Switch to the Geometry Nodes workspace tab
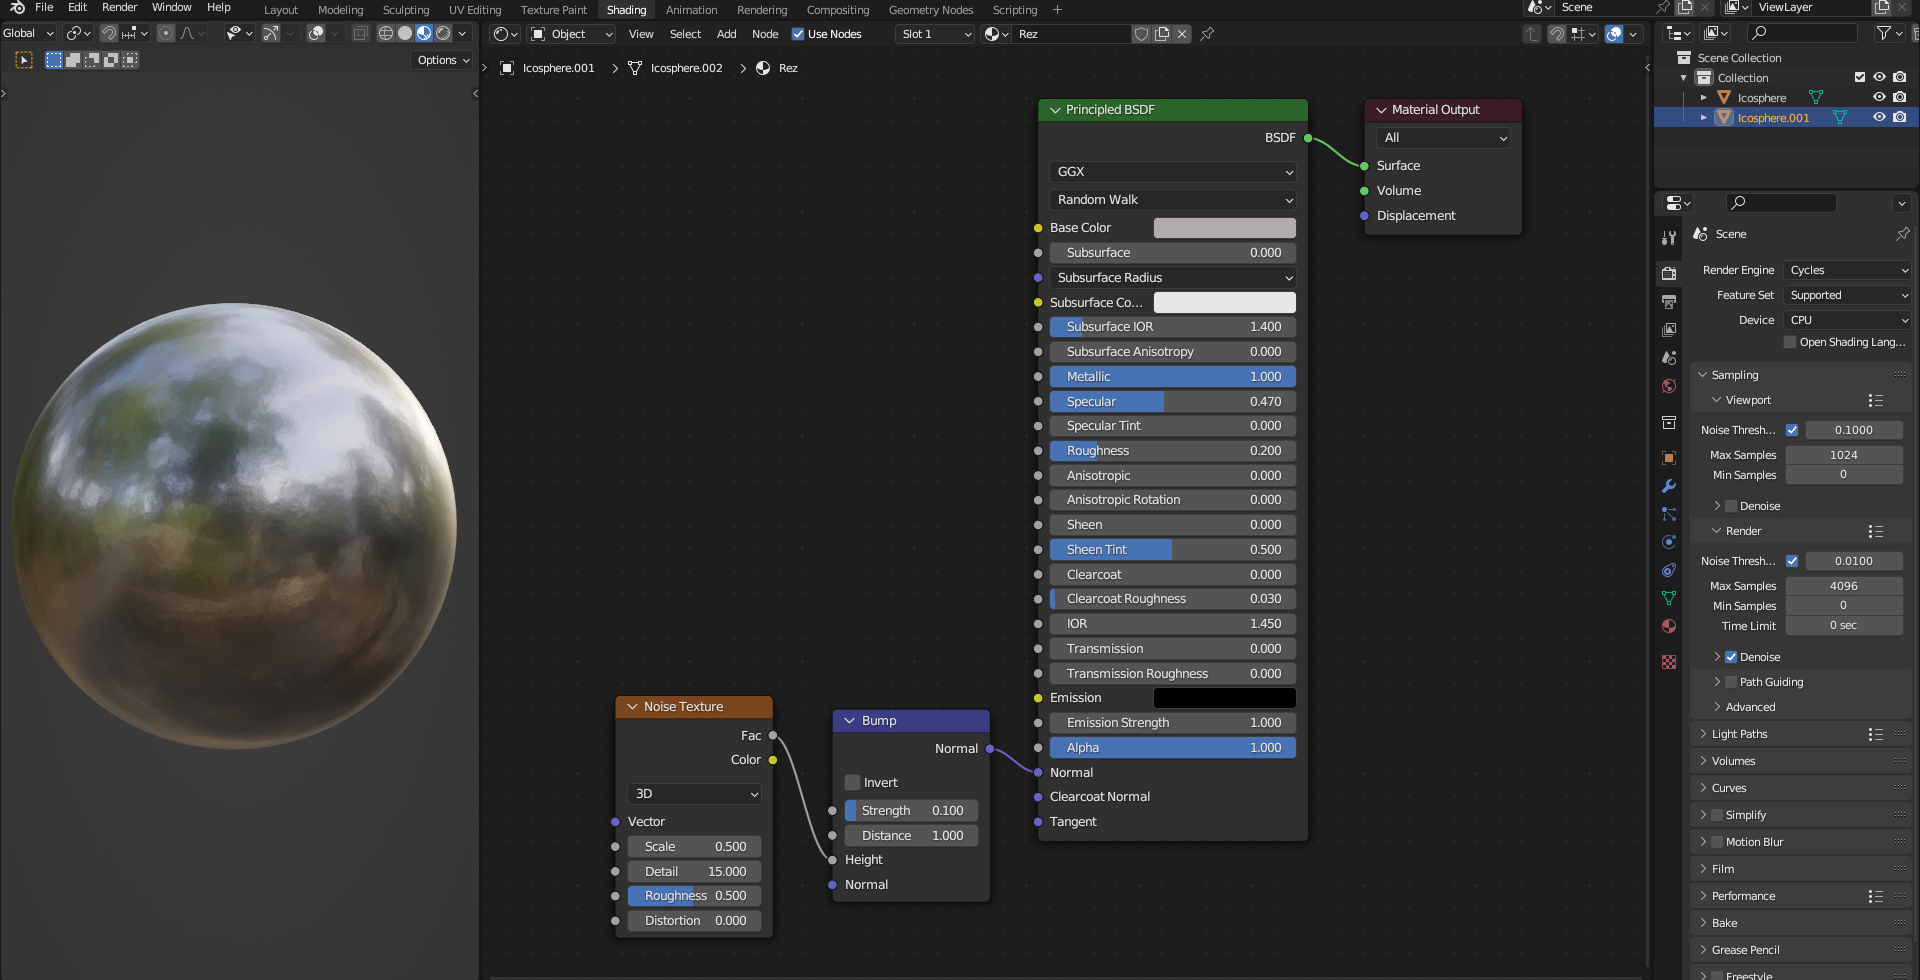This screenshot has height=980, width=1920. pyautogui.click(x=930, y=10)
